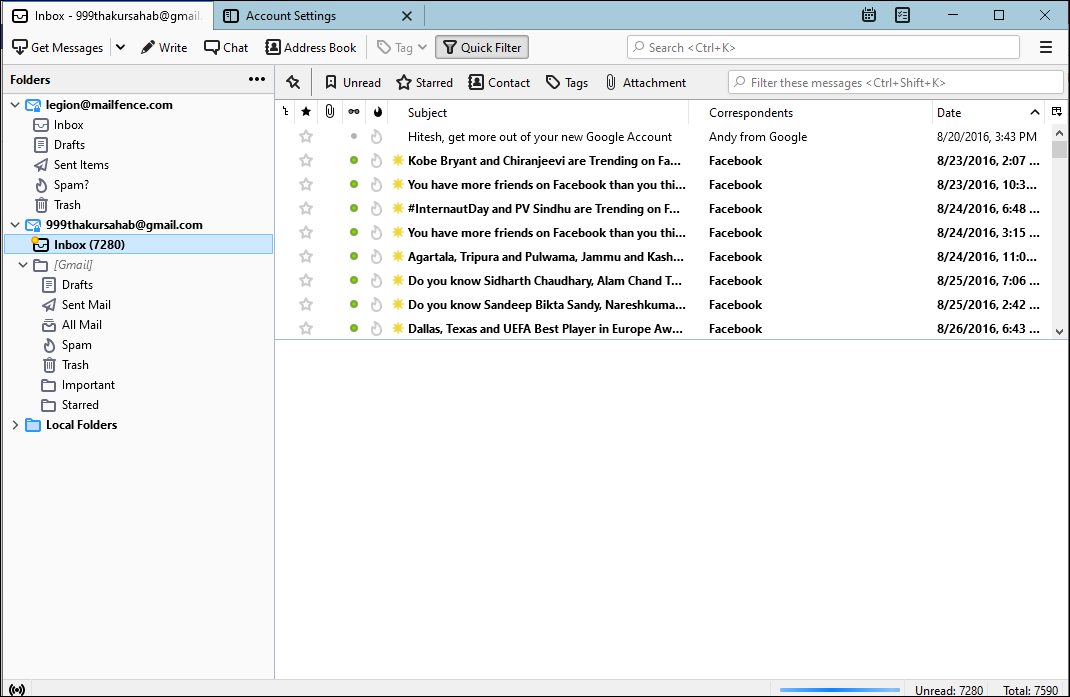Open the Tasks tab icon
This screenshot has height=697, width=1070.
(902, 15)
